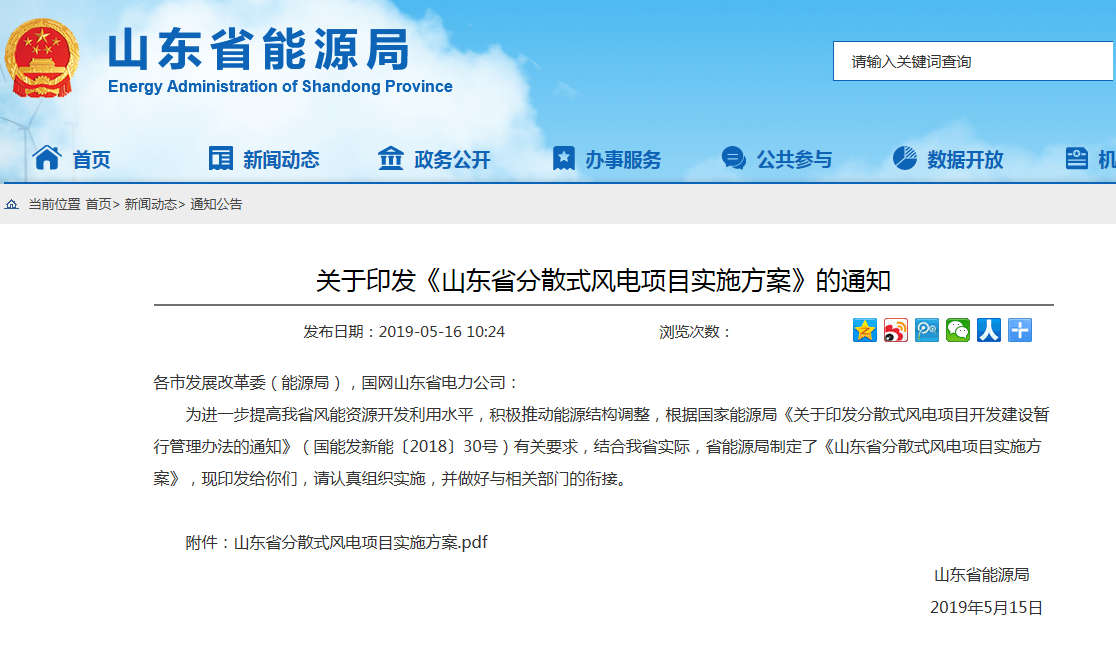Download 山东省分散式风电项目实施方案.pdf attachment
The height and width of the screenshot is (652, 1116).
pos(361,542)
